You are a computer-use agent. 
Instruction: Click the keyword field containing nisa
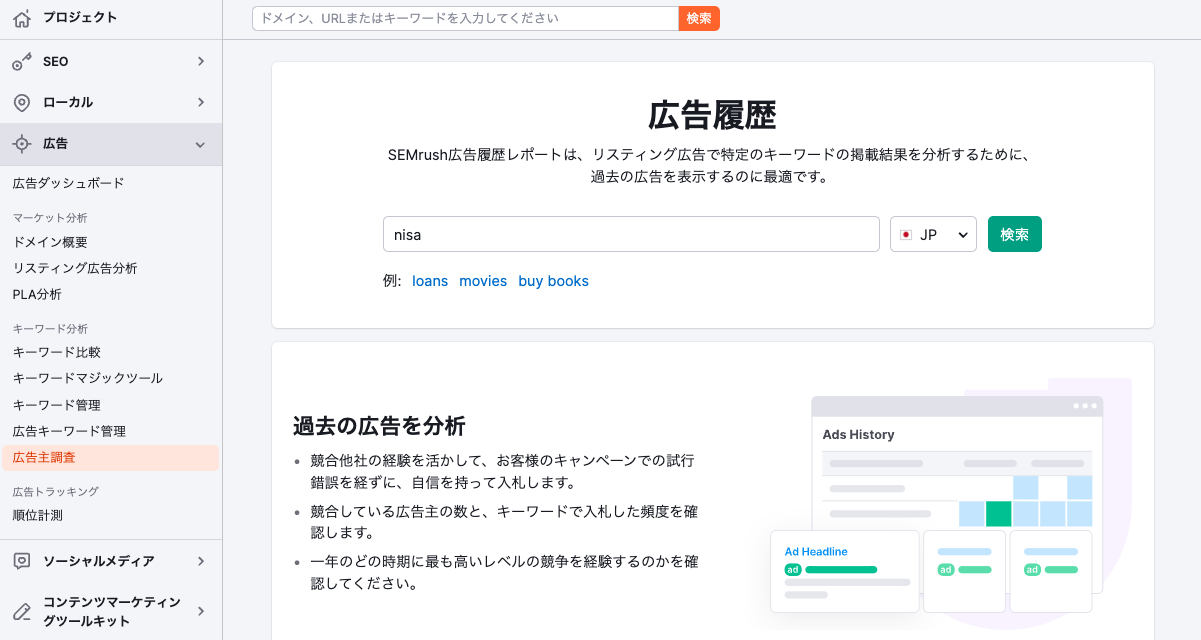[631, 235]
